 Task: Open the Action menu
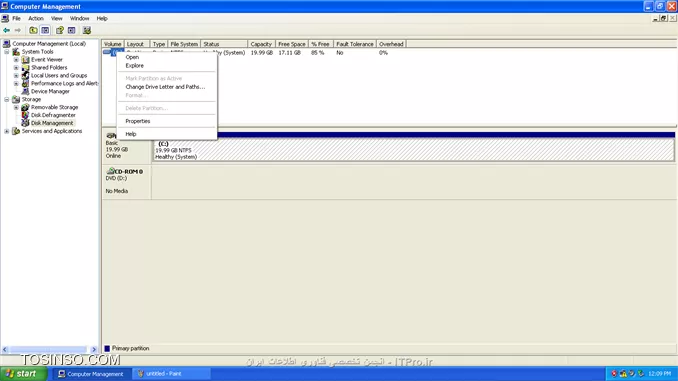(36, 19)
